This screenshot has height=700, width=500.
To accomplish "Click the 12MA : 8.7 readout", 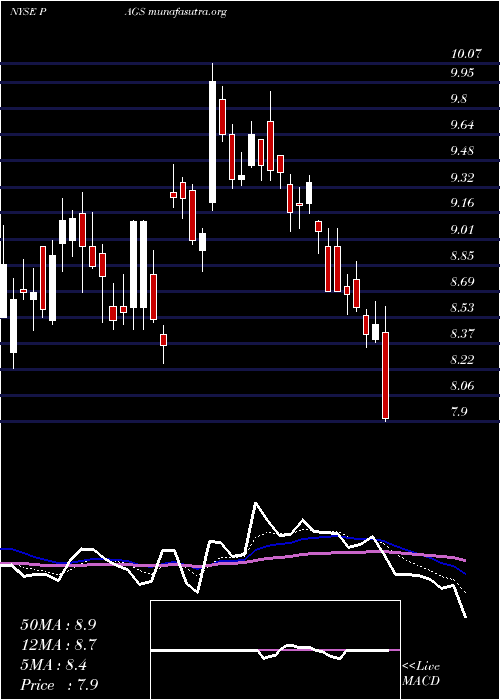I will click(x=58, y=645).
